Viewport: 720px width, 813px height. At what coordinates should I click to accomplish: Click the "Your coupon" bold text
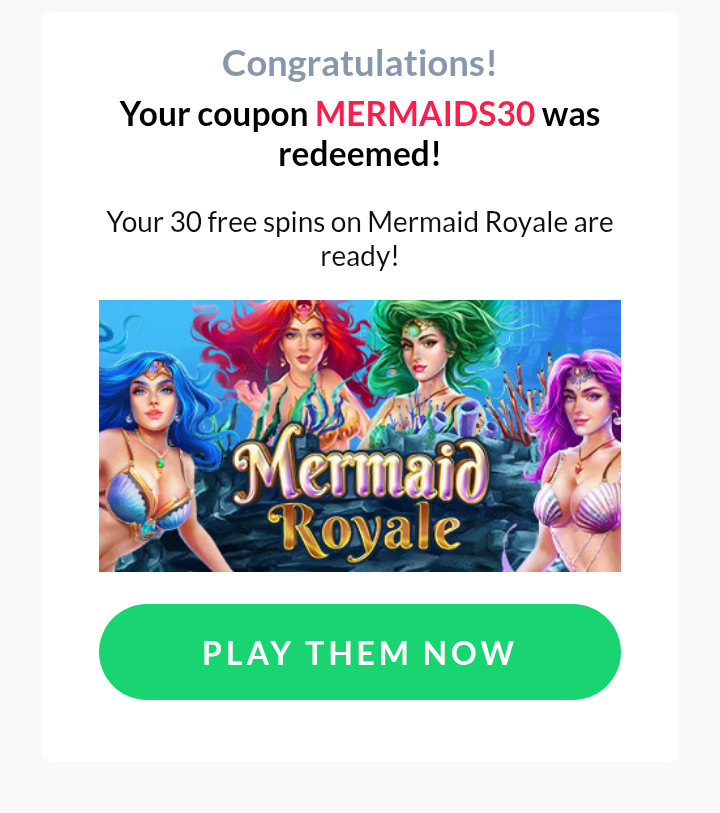click(214, 115)
